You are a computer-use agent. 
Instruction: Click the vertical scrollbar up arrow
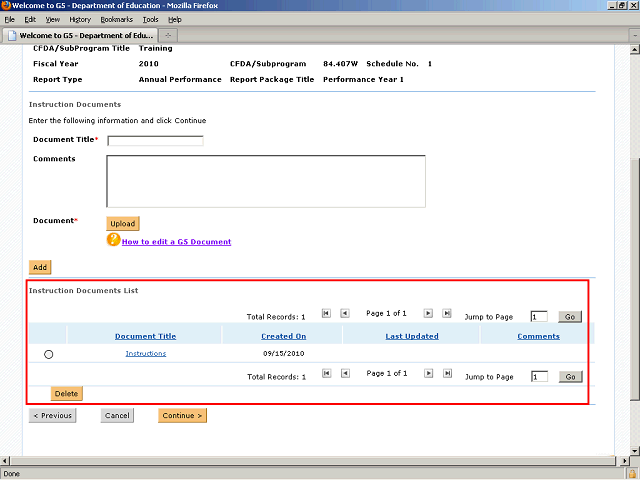point(635,50)
